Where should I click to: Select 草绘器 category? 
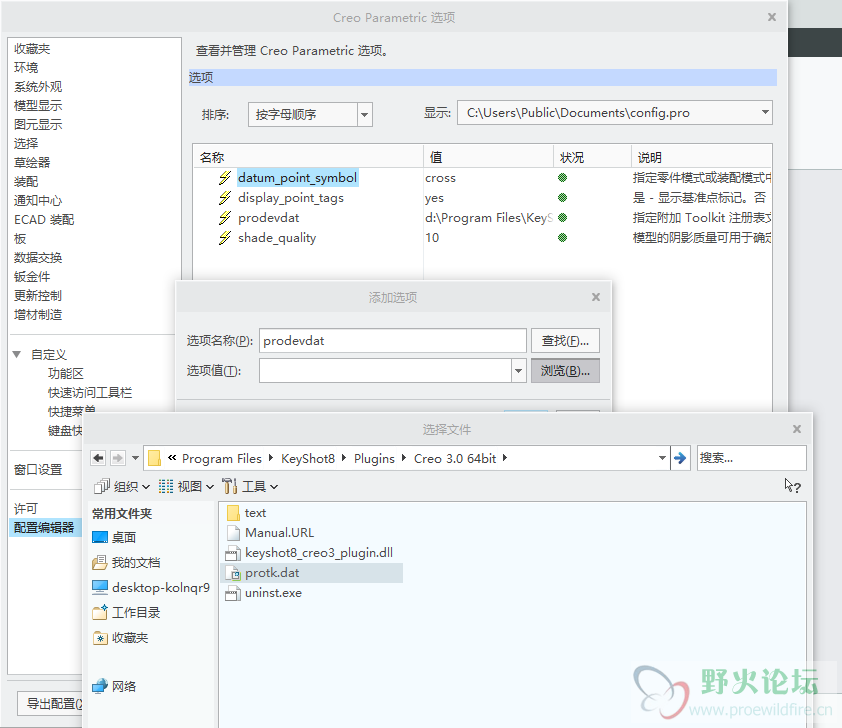click(x=32, y=163)
